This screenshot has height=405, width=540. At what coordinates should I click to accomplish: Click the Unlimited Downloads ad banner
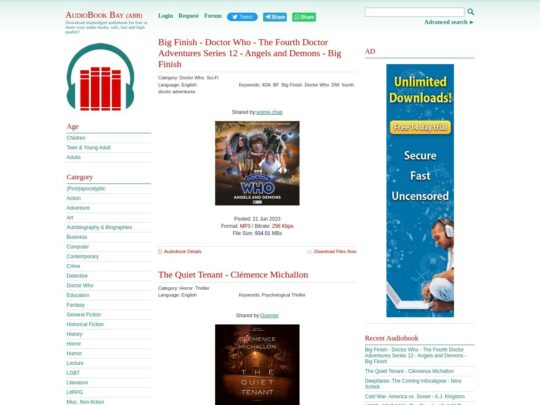point(420,190)
